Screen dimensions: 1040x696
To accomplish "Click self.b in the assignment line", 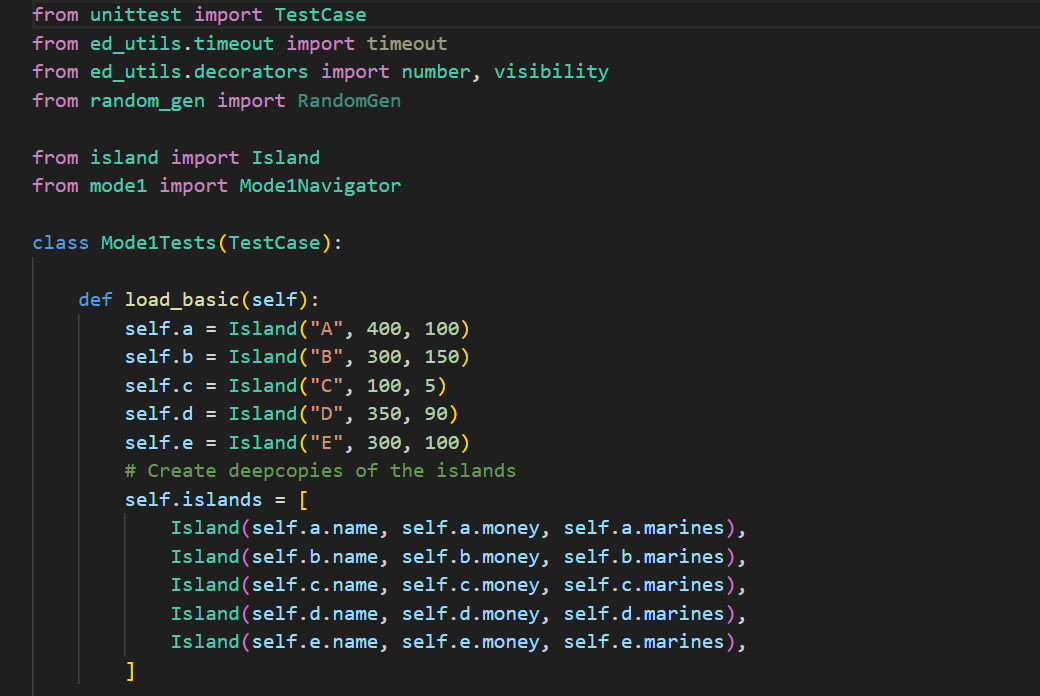I will click(159, 357).
